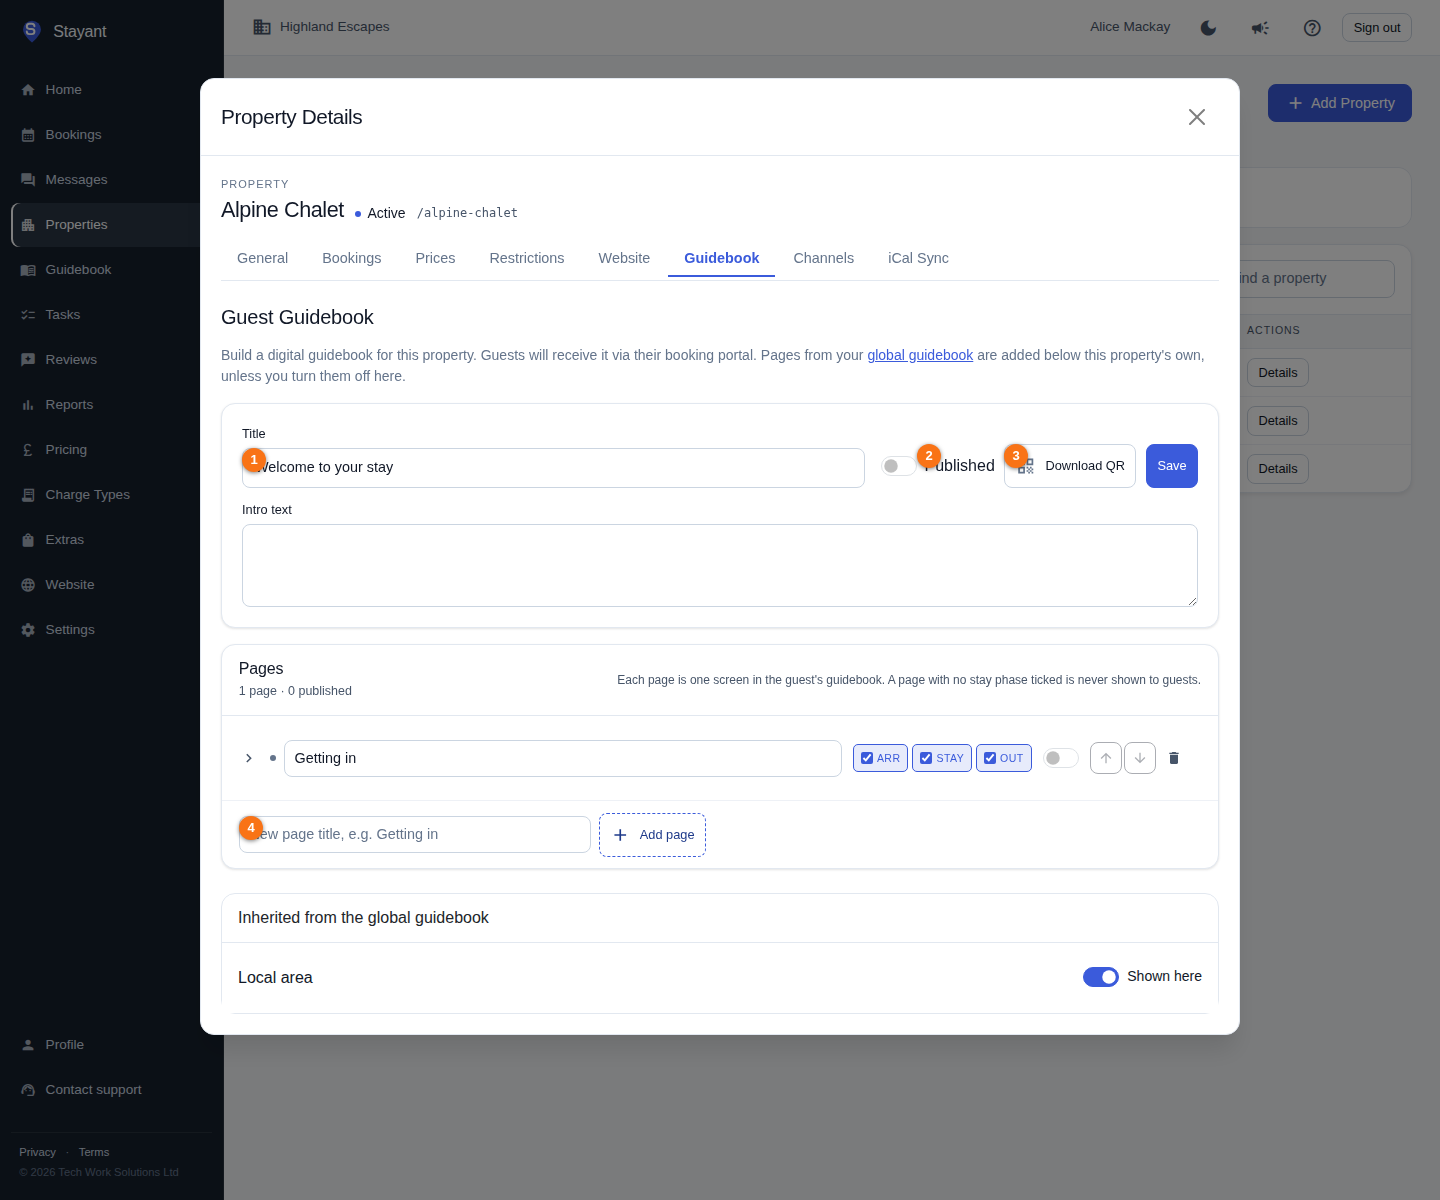The image size is (1440, 1200).
Task: Toggle dark mode moon icon
Action: tap(1208, 28)
